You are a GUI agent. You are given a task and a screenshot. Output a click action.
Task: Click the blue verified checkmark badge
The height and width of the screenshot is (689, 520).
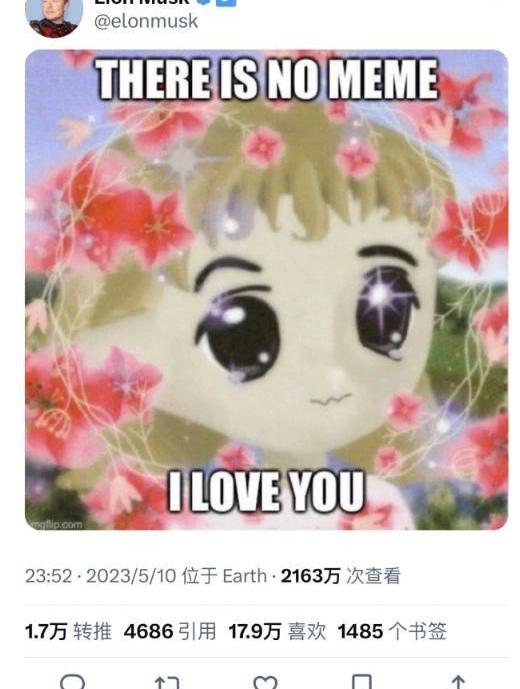coord(205,2)
